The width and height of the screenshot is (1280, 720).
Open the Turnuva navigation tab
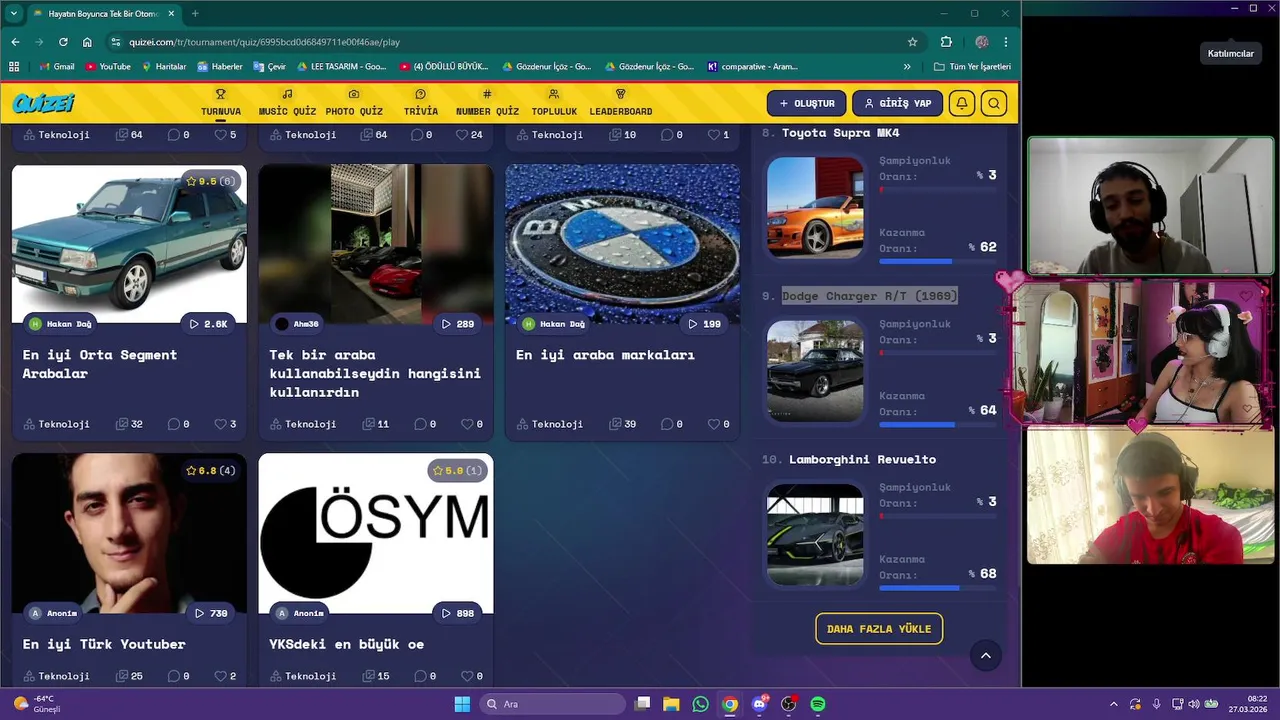(x=221, y=103)
